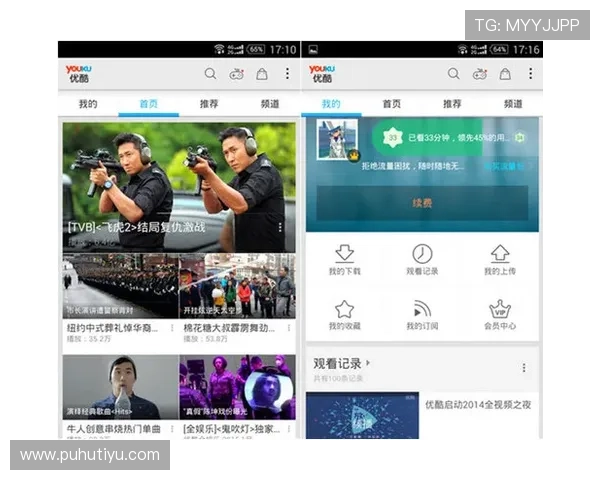Image resolution: width=600 pixels, height=480 pixels.
Task: Open 我的下载 downloads icon
Action: (344, 253)
